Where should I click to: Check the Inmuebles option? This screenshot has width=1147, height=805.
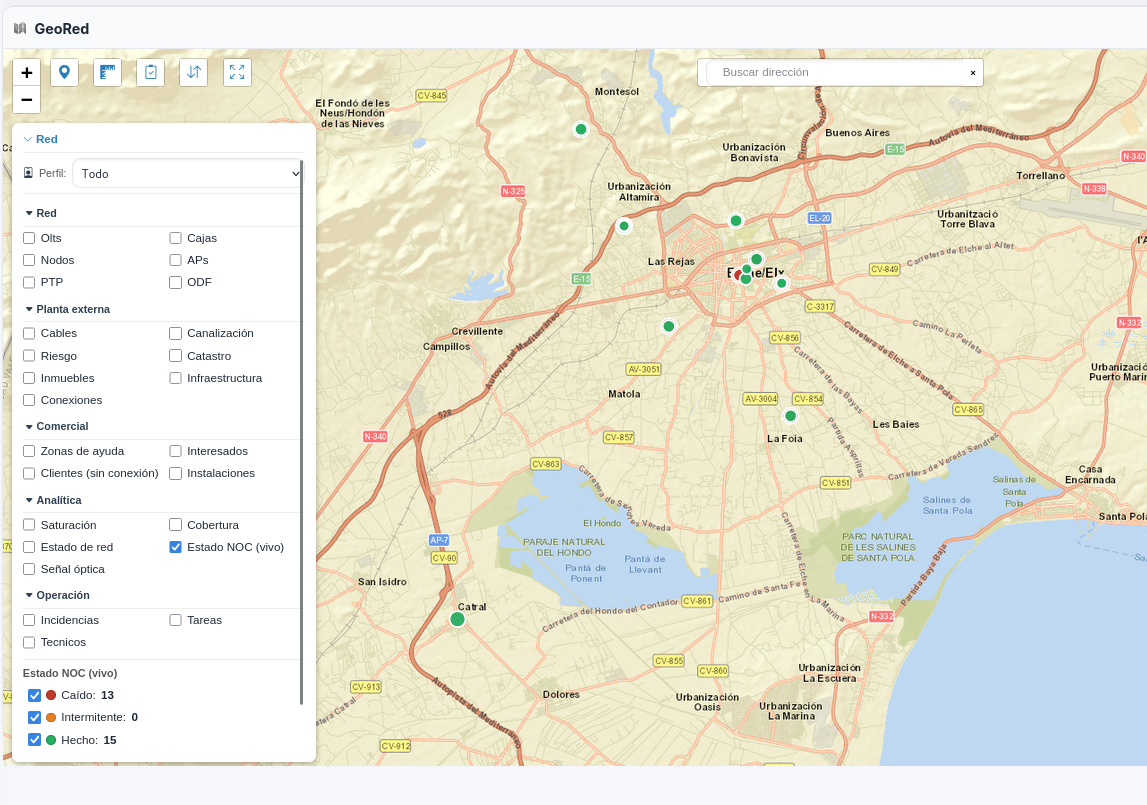click(29, 378)
